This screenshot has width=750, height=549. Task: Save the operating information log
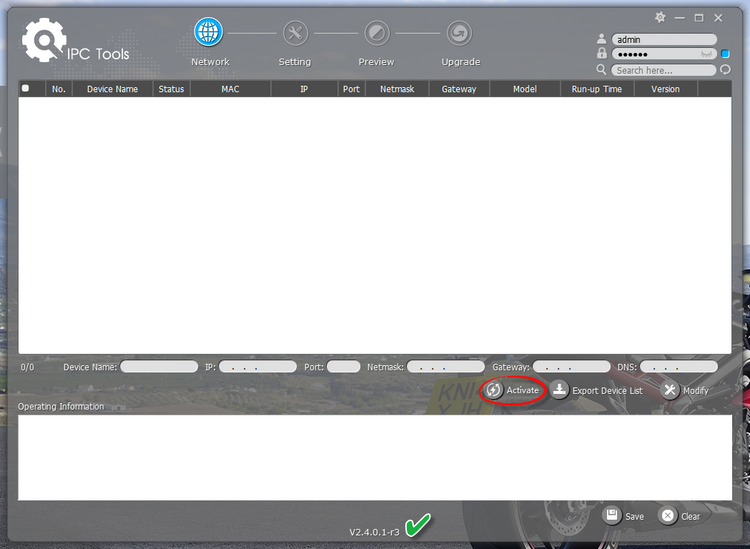pos(624,516)
